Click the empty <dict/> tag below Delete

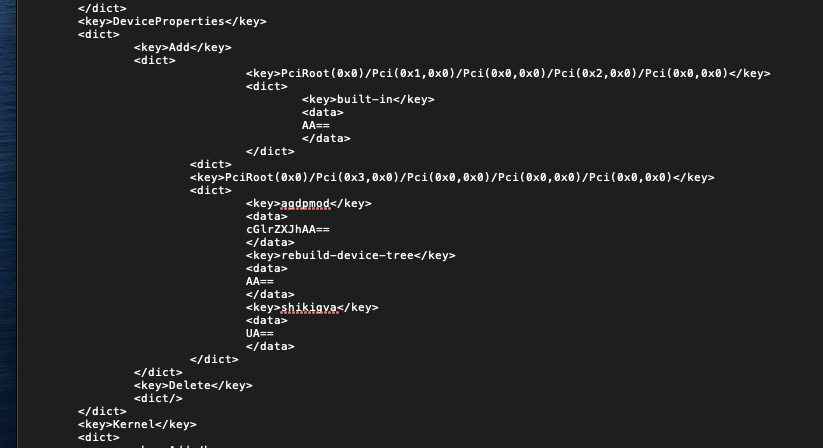(x=158, y=398)
